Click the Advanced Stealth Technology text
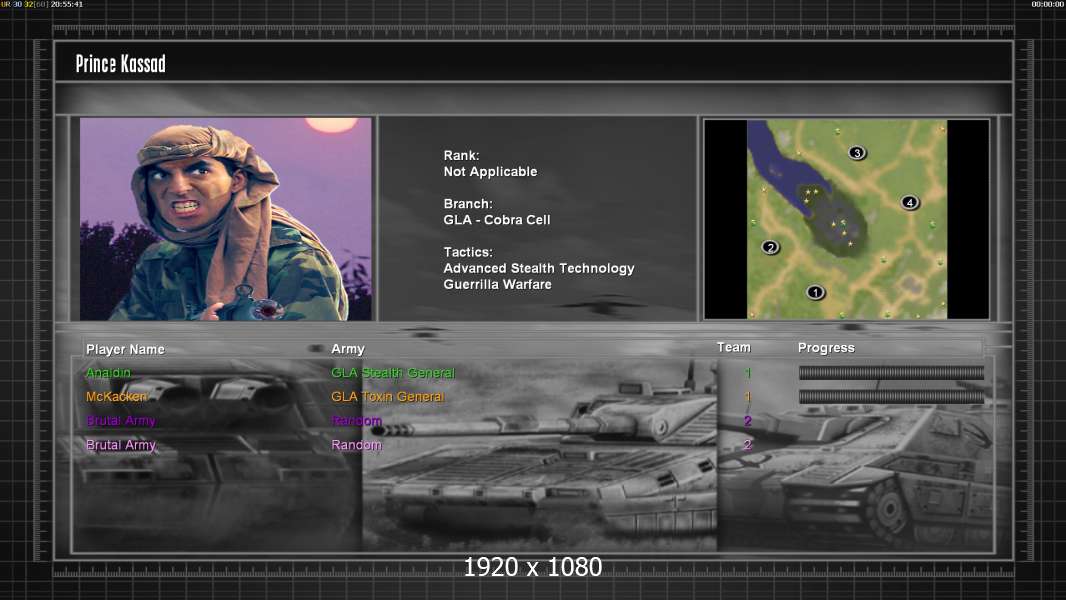Screen dimensions: 1066x600 pos(539,268)
